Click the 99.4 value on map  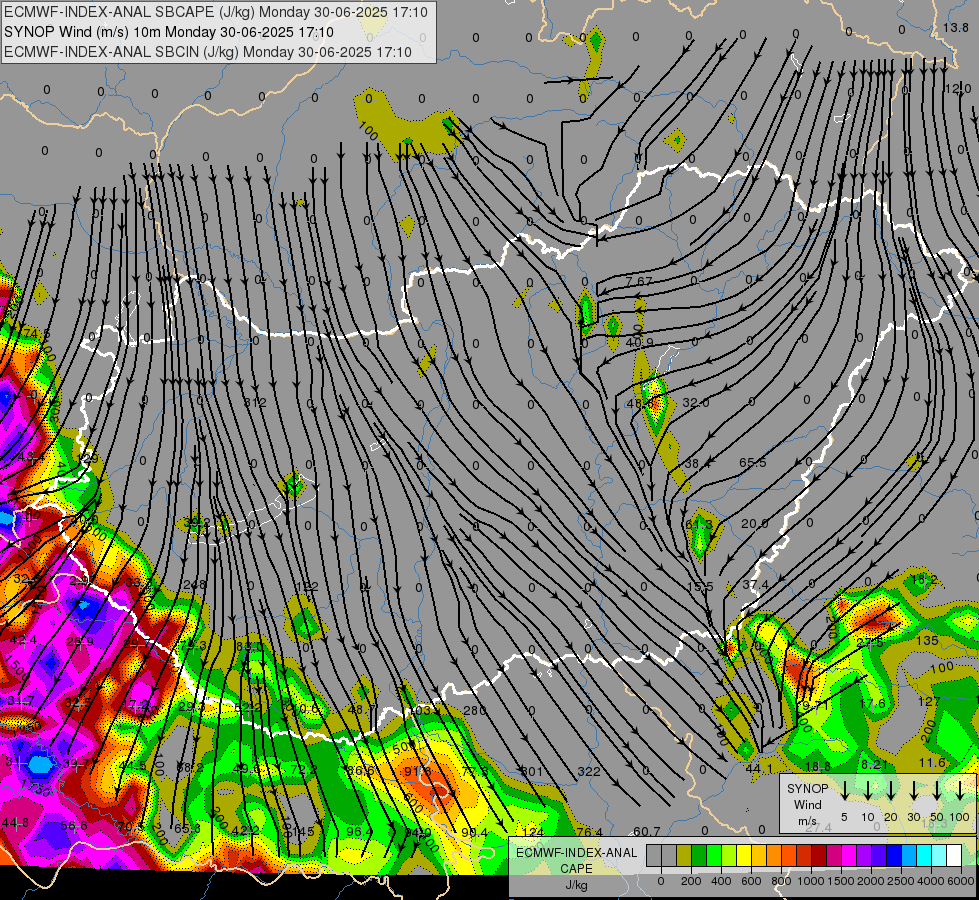click(x=474, y=832)
